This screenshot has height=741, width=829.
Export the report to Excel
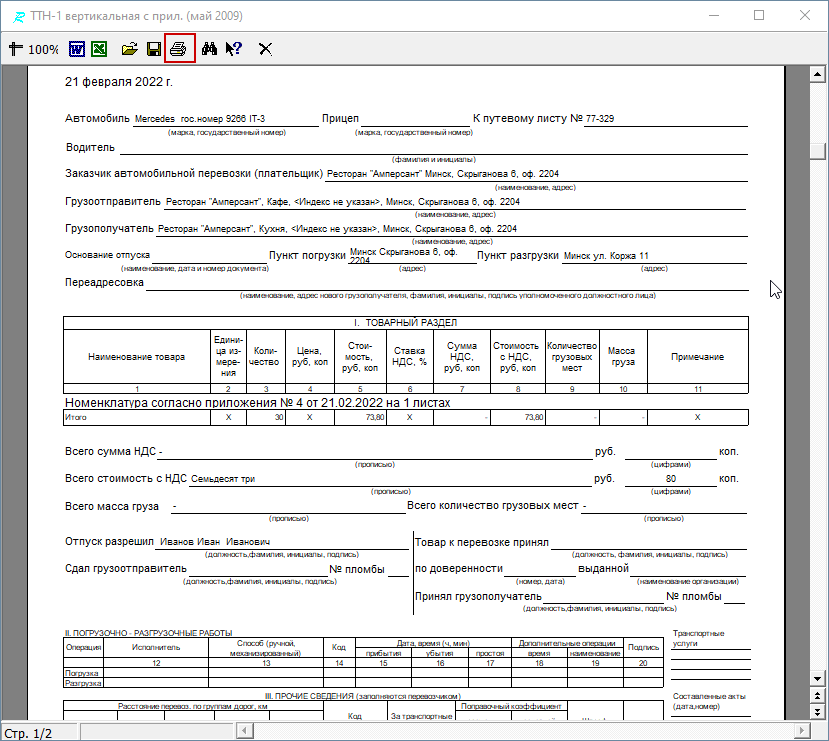coord(99,48)
